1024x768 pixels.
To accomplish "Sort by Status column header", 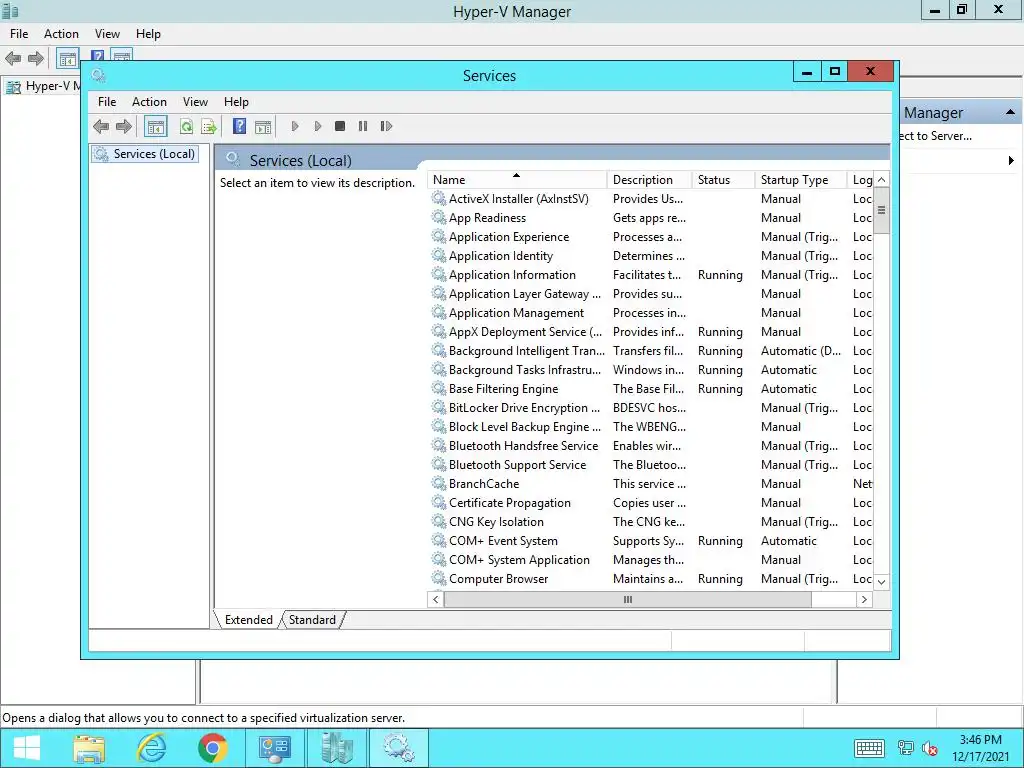I will pos(723,180).
